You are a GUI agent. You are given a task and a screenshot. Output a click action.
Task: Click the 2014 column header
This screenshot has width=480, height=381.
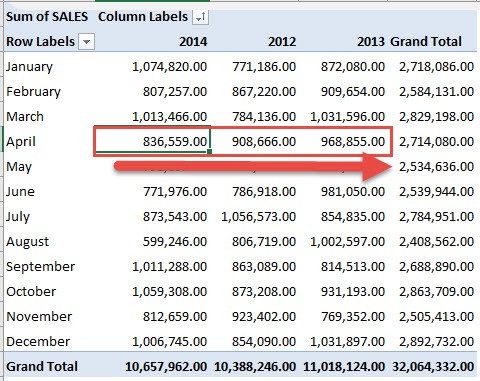pos(193,42)
